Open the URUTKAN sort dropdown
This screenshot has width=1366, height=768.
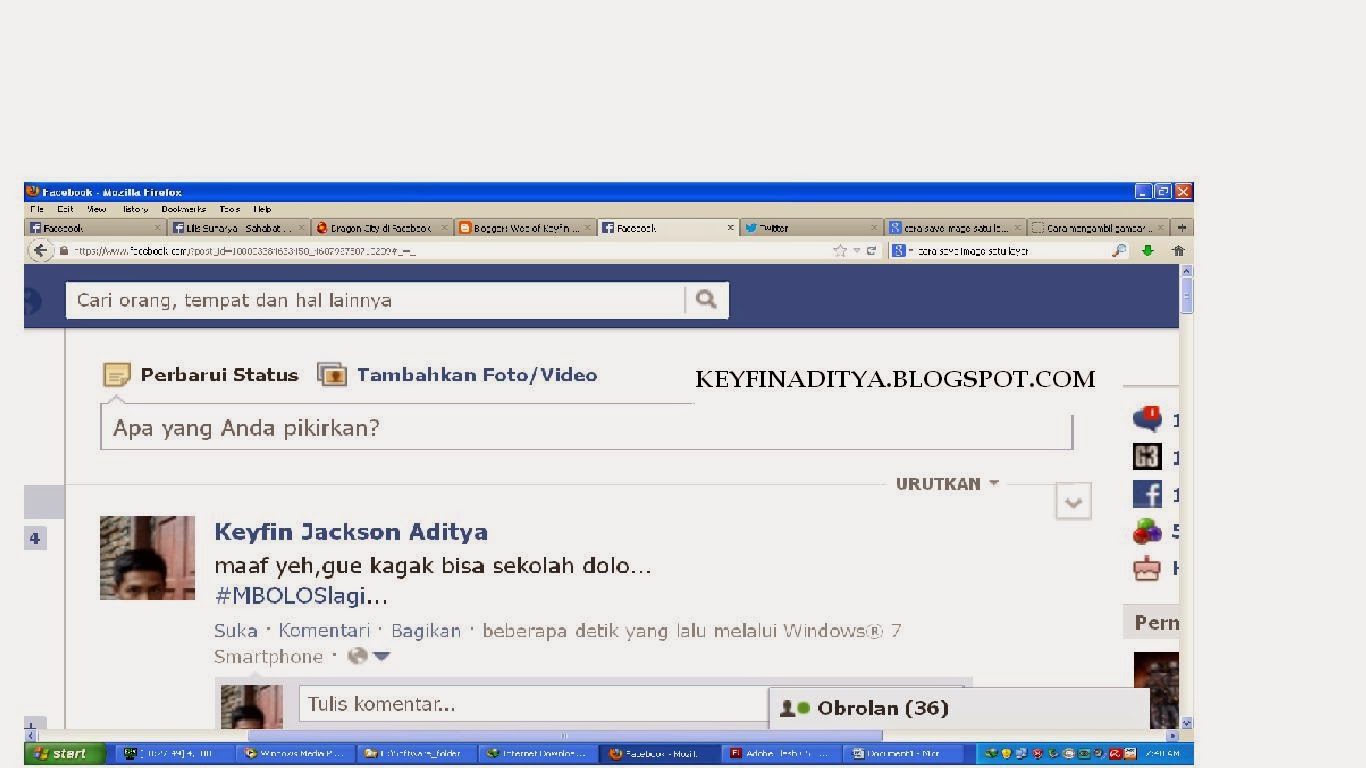pyautogui.click(x=947, y=484)
